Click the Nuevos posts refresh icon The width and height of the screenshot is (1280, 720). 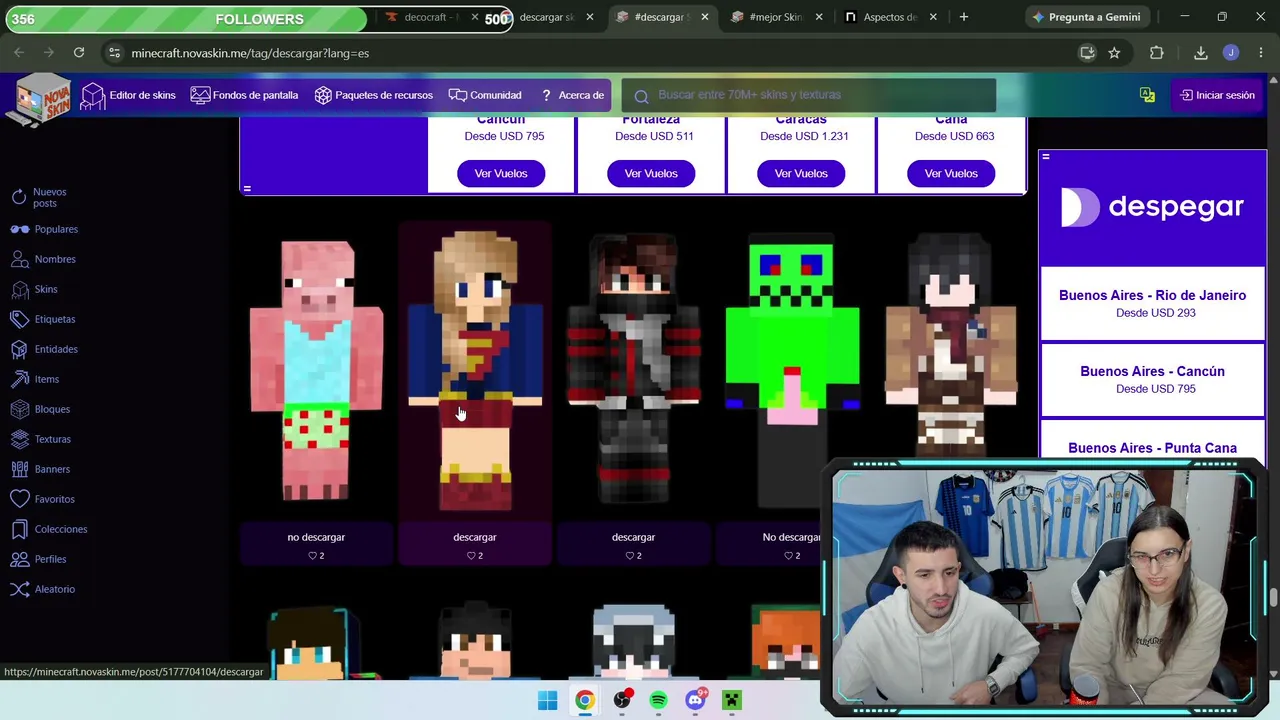click(19, 198)
